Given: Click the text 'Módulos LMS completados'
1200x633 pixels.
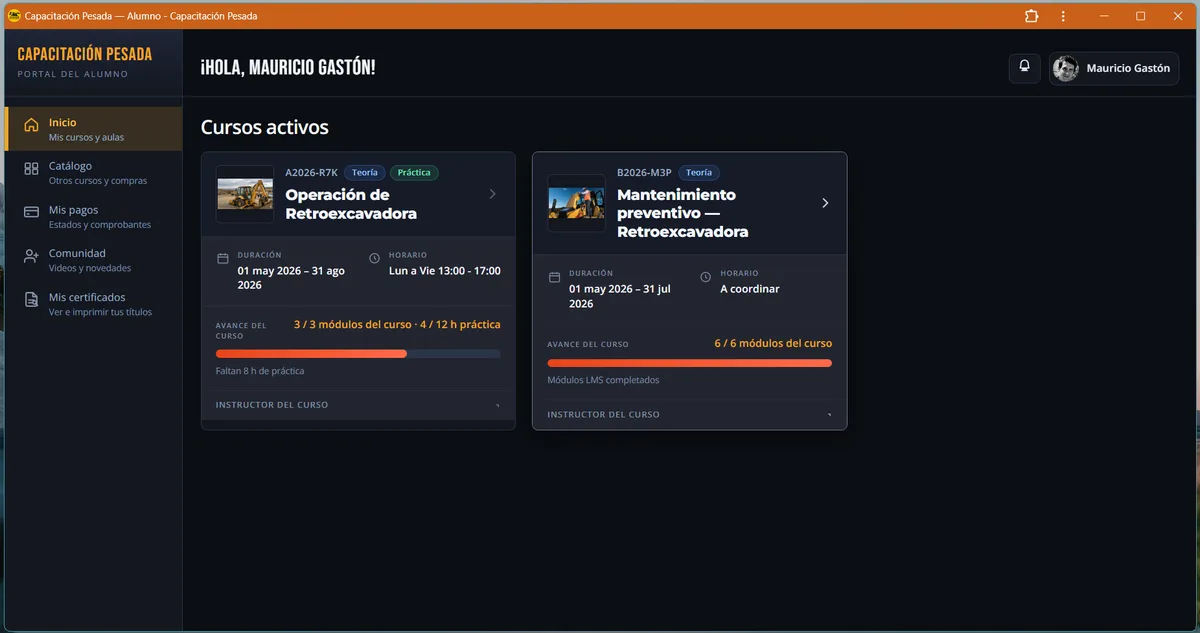Looking at the screenshot, I should pos(603,380).
